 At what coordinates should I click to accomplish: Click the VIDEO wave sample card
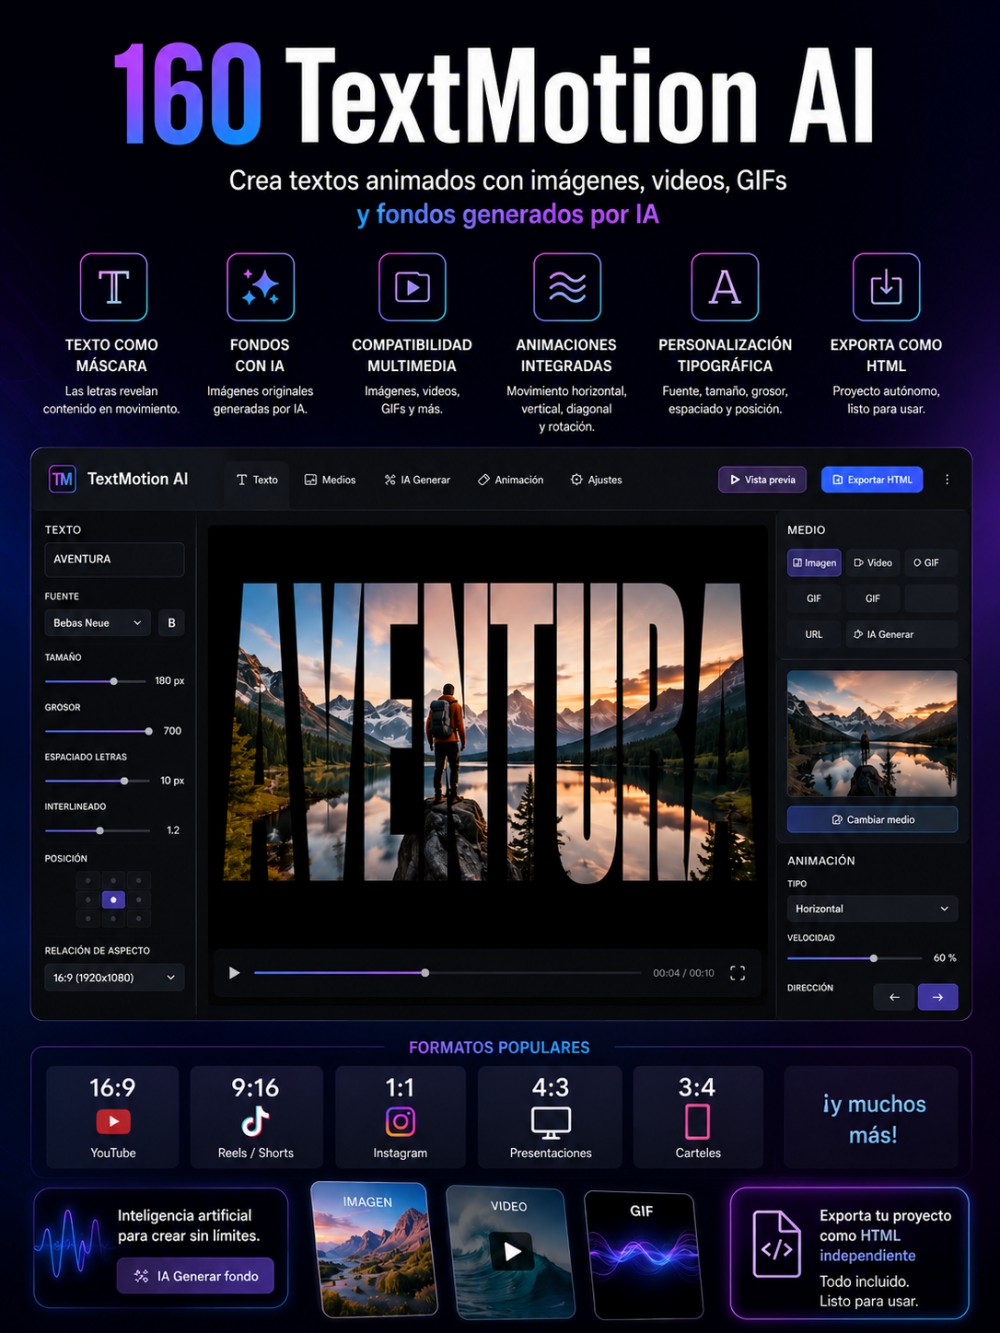coord(511,1251)
